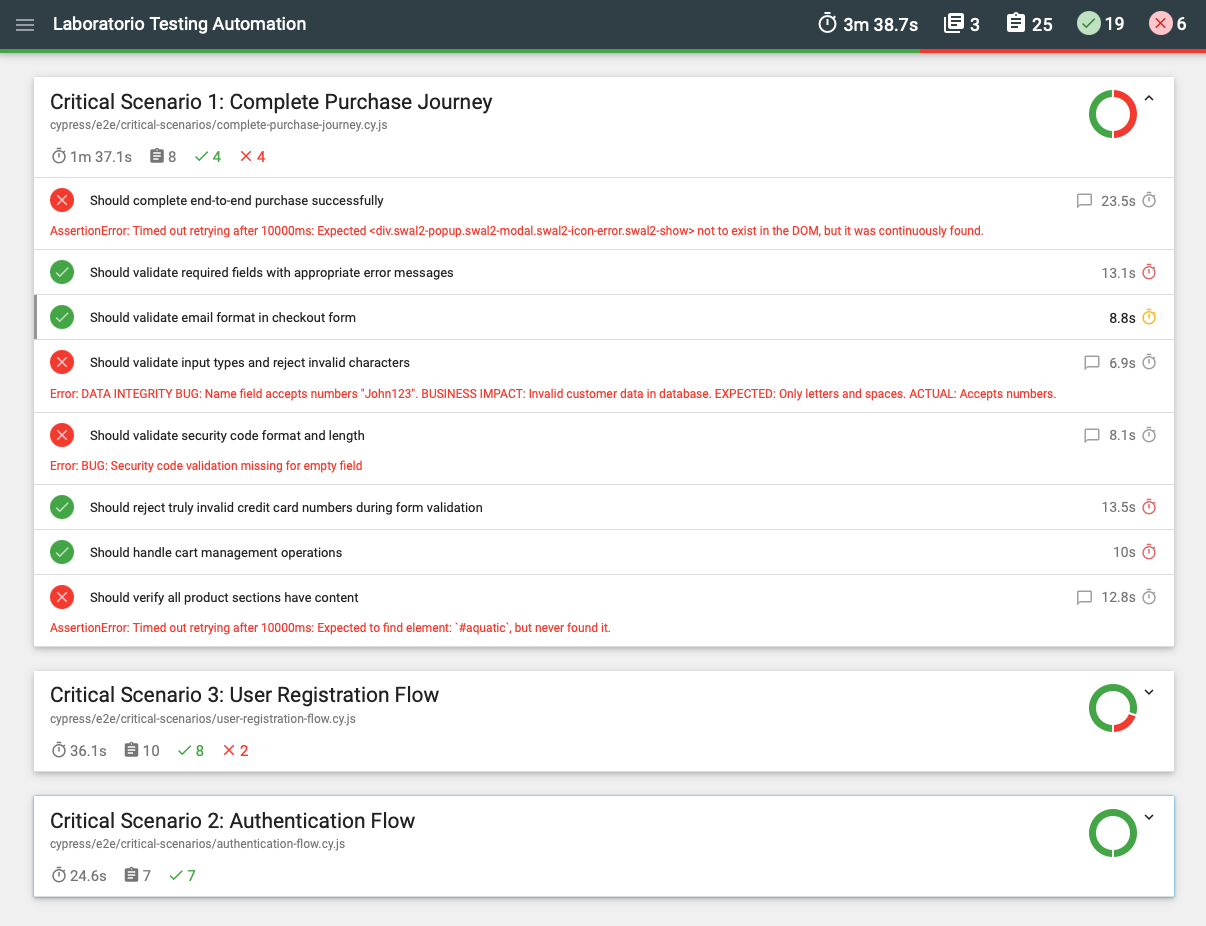
Task: Expand 'Should validate required fields' test row
Action: (604, 272)
